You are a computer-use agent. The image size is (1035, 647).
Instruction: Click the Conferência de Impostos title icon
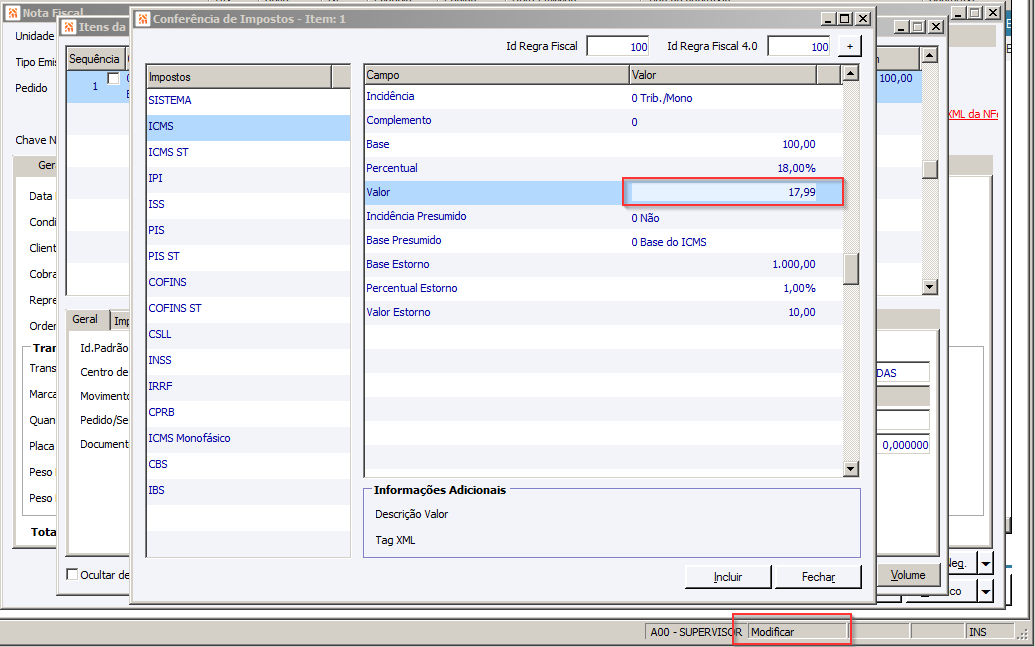coord(143,19)
